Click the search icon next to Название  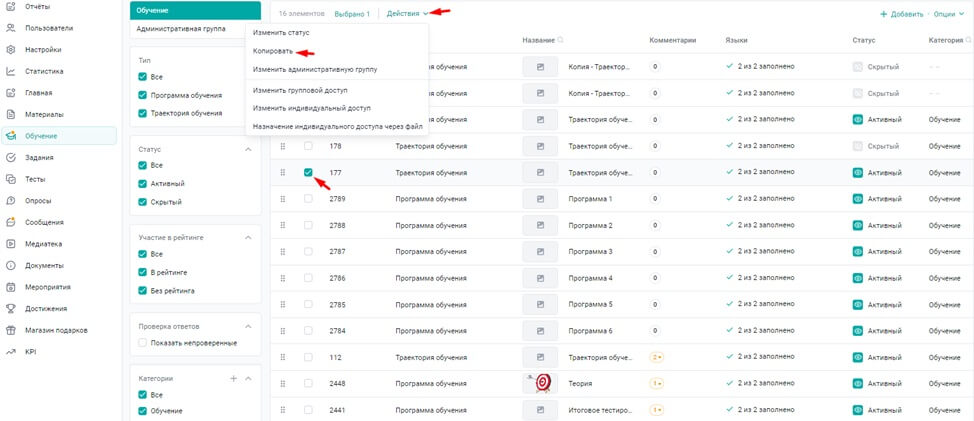560,40
